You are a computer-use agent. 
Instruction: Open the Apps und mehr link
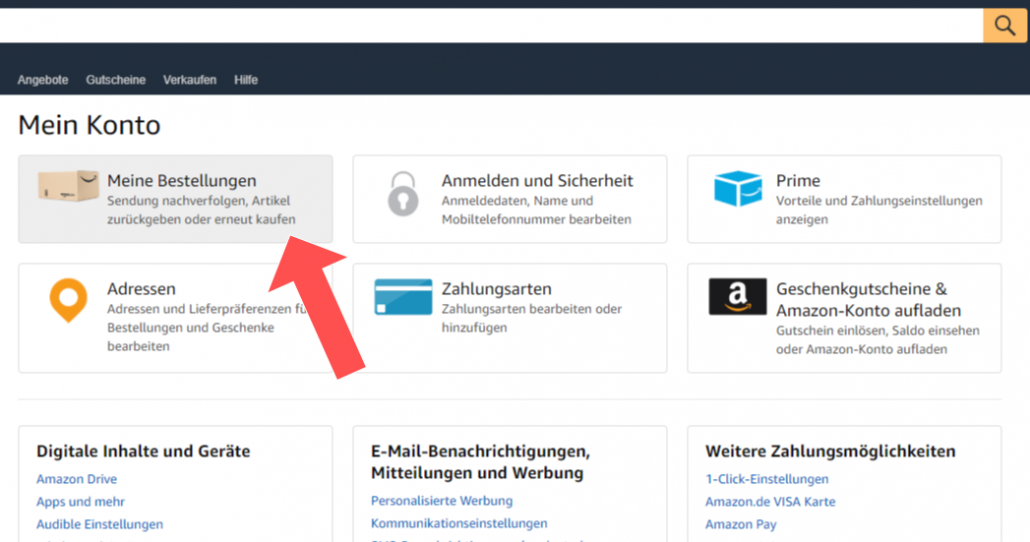(x=81, y=502)
